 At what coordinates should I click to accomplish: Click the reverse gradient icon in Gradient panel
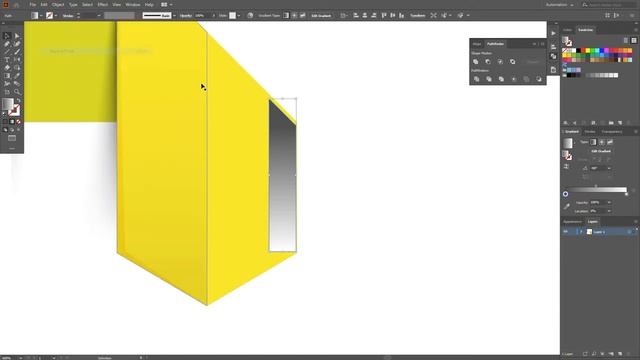(x=566, y=167)
